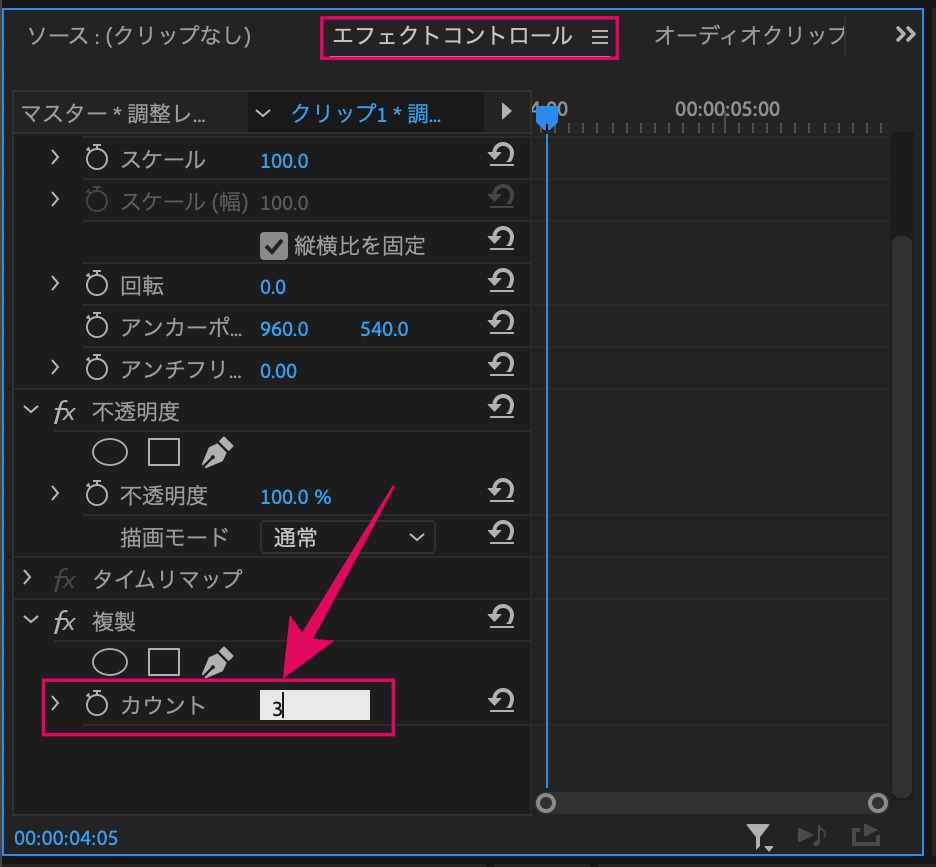Show hidden panel tabs via double-chevron
The height and width of the screenshot is (867, 936).
click(905, 35)
